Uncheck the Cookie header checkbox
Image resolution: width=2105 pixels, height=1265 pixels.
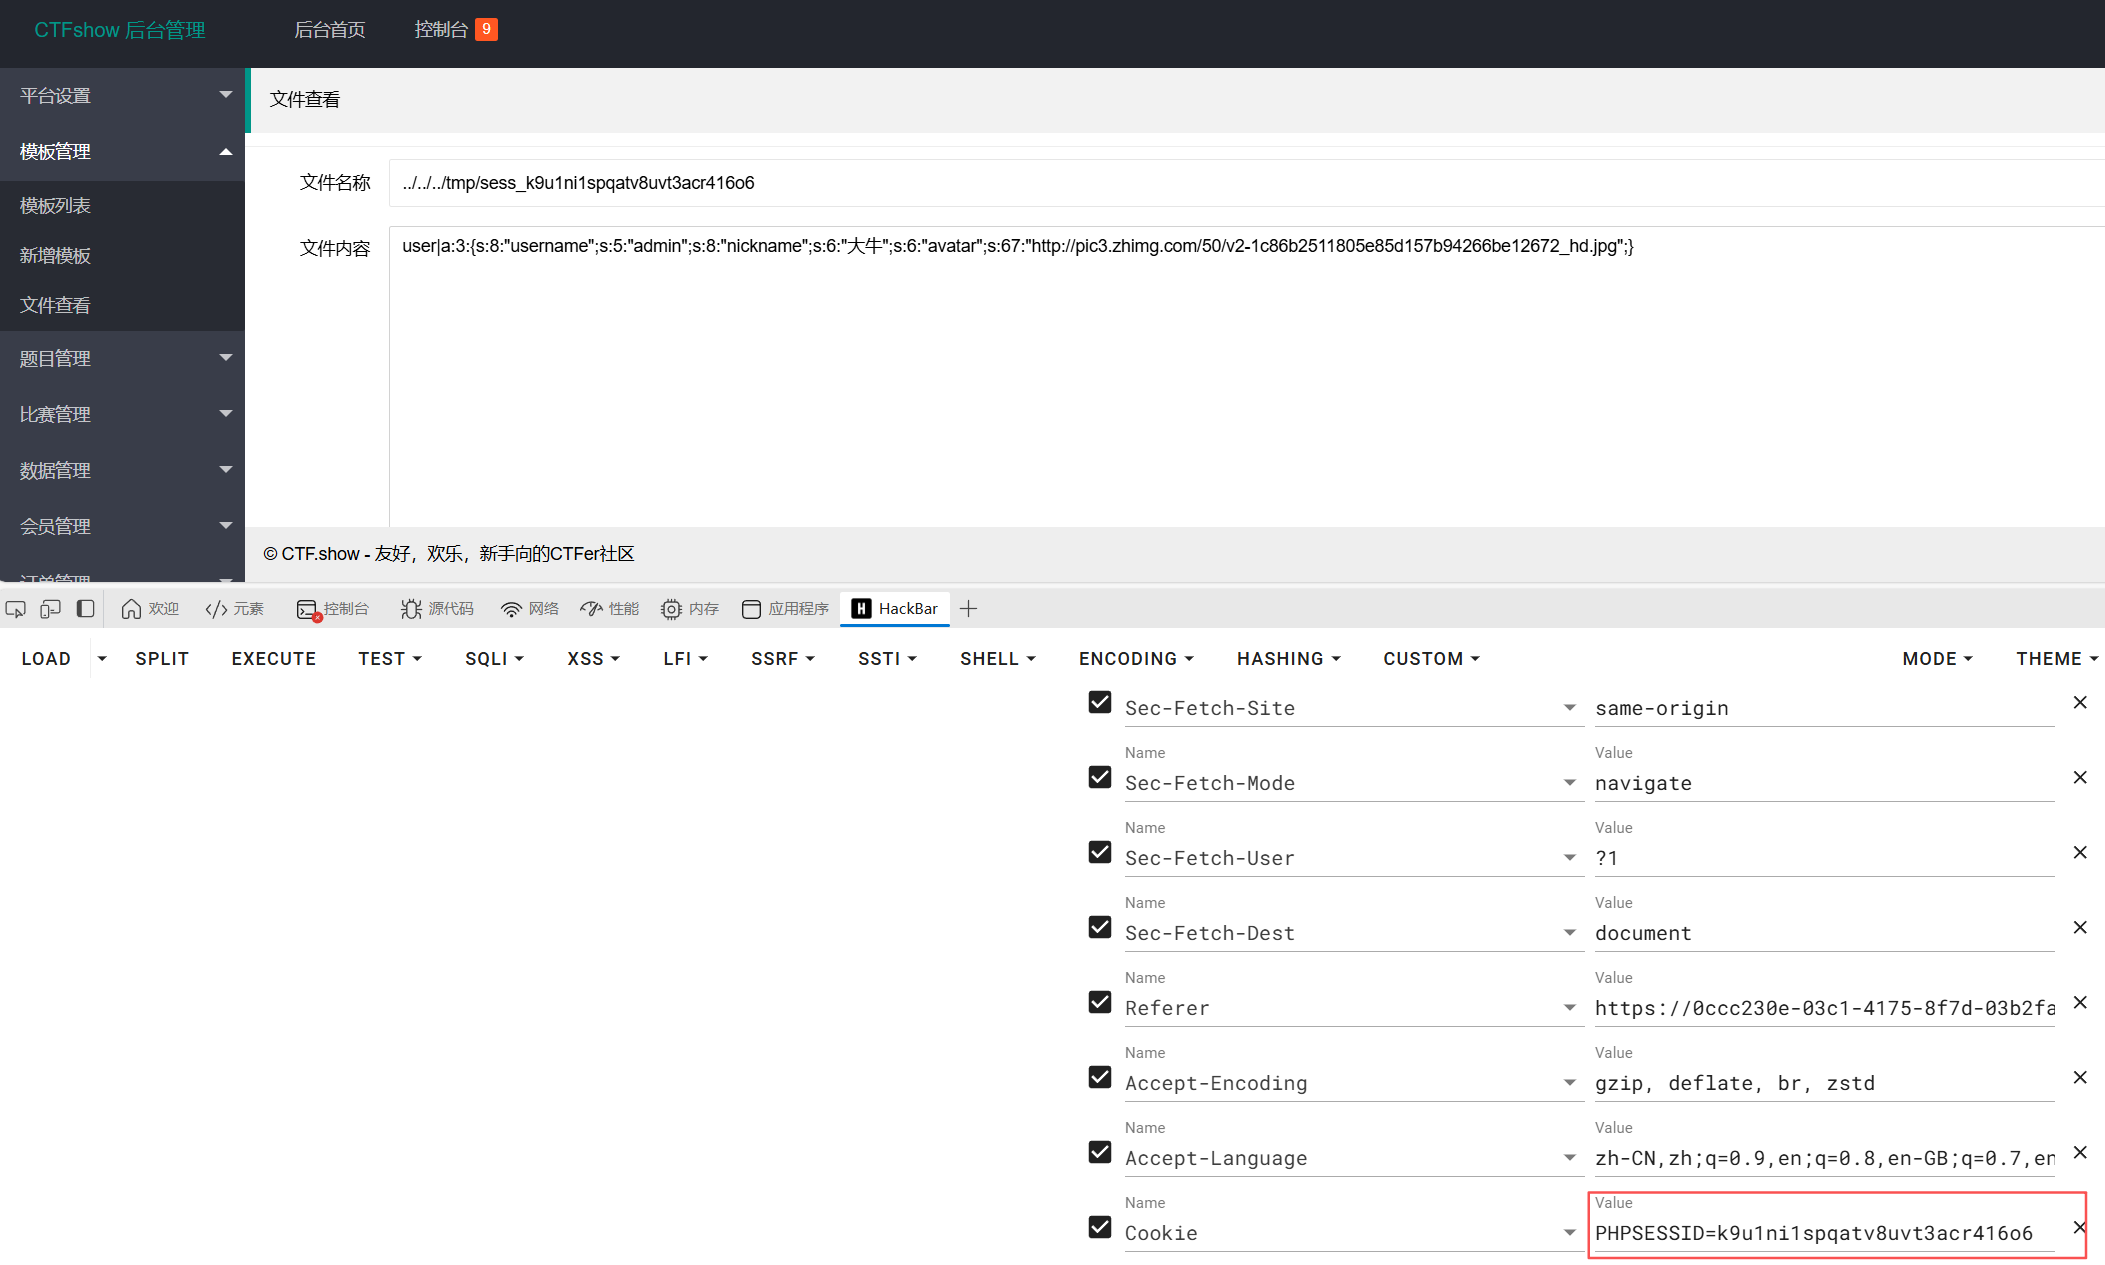pos(1100,1227)
